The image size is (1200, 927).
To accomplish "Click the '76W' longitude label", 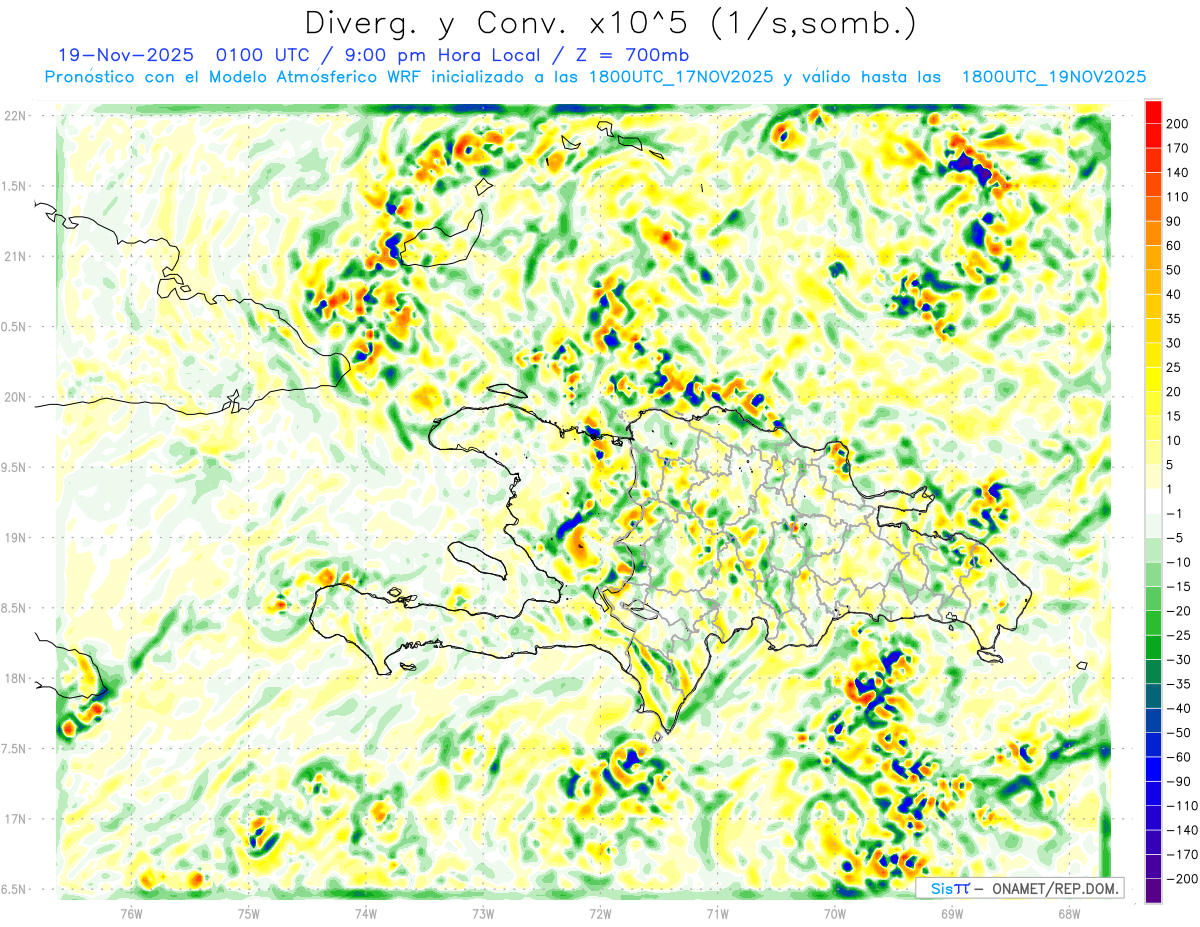I will pos(131,913).
